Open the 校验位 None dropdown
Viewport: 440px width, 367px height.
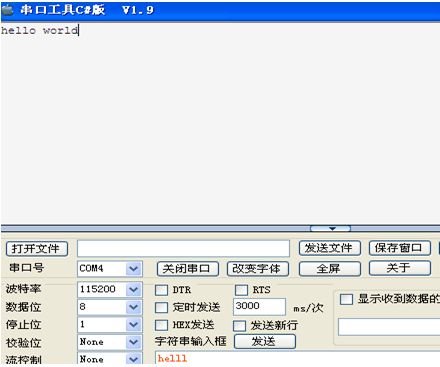pyautogui.click(x=134, y=342)
